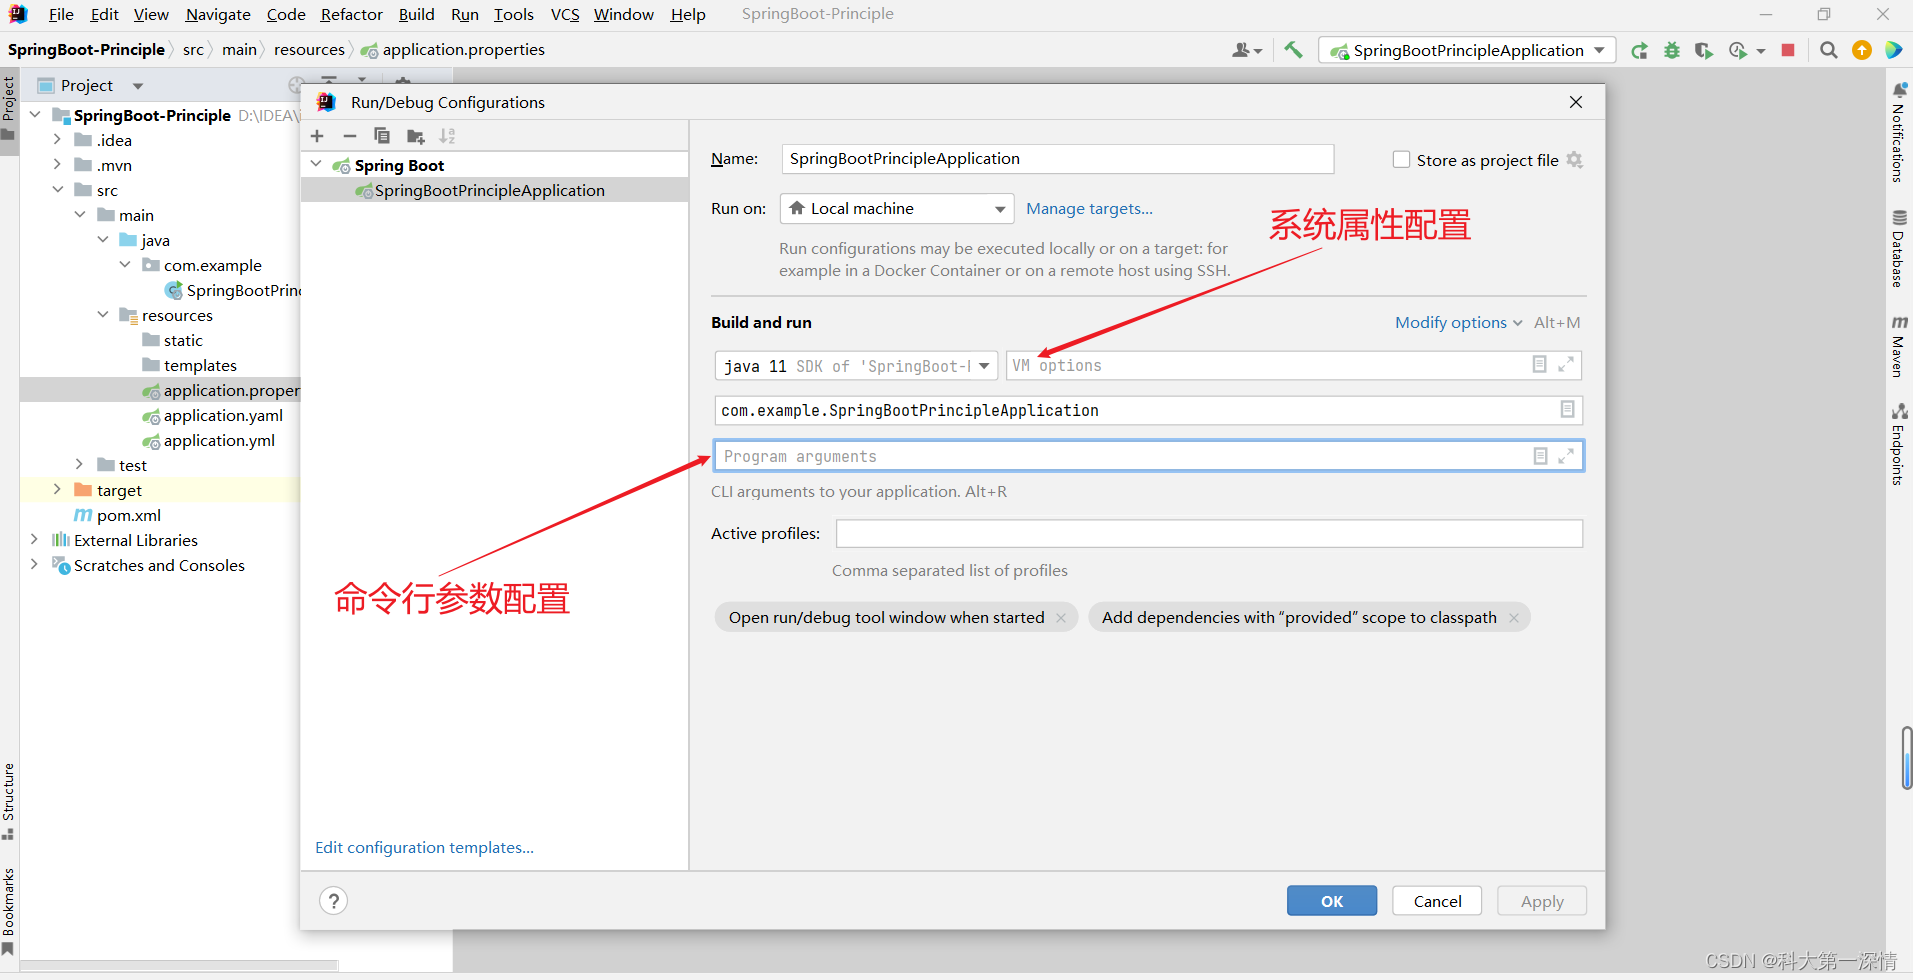Sort configurations alphabetically
This screenshot has width=1913, height=980.
[x=447, y=136]
